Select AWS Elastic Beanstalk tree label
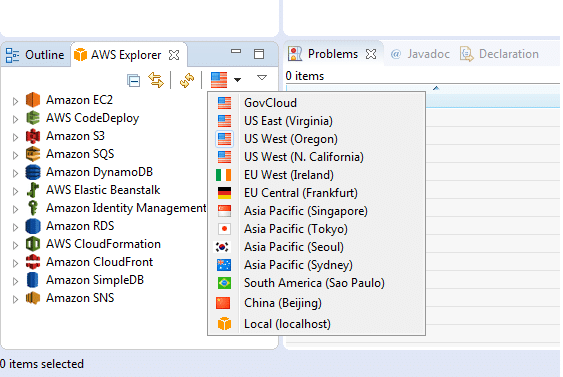 103,190
